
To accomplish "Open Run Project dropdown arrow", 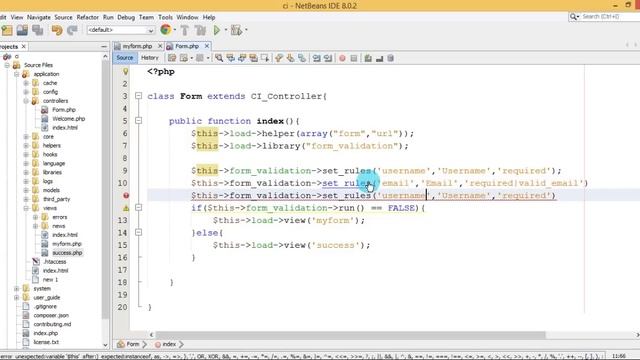I will 225,30.
